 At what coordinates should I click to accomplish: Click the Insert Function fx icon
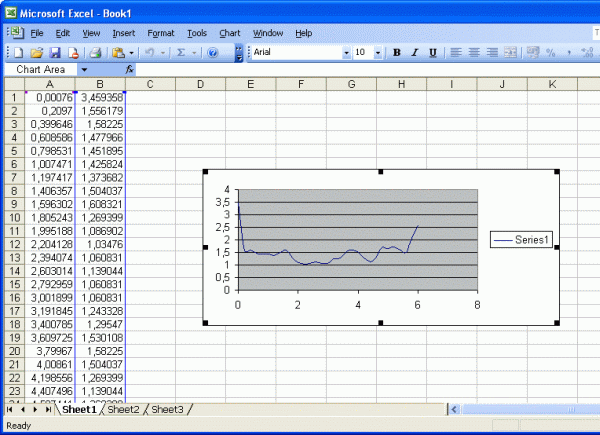(x=130, y=70)
